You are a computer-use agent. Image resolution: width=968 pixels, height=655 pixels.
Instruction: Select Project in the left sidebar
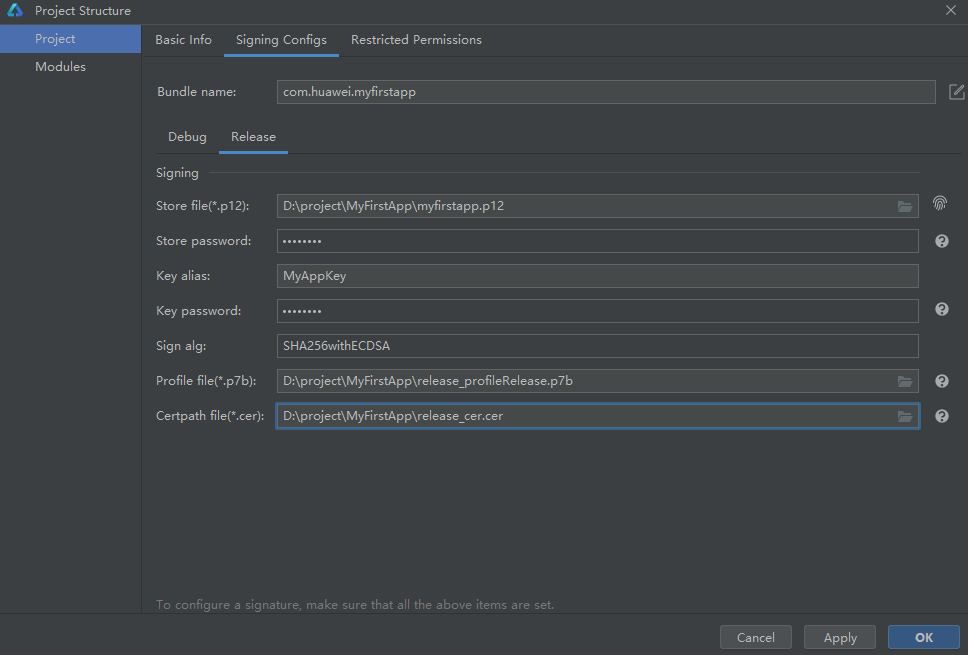coord(55,39)
